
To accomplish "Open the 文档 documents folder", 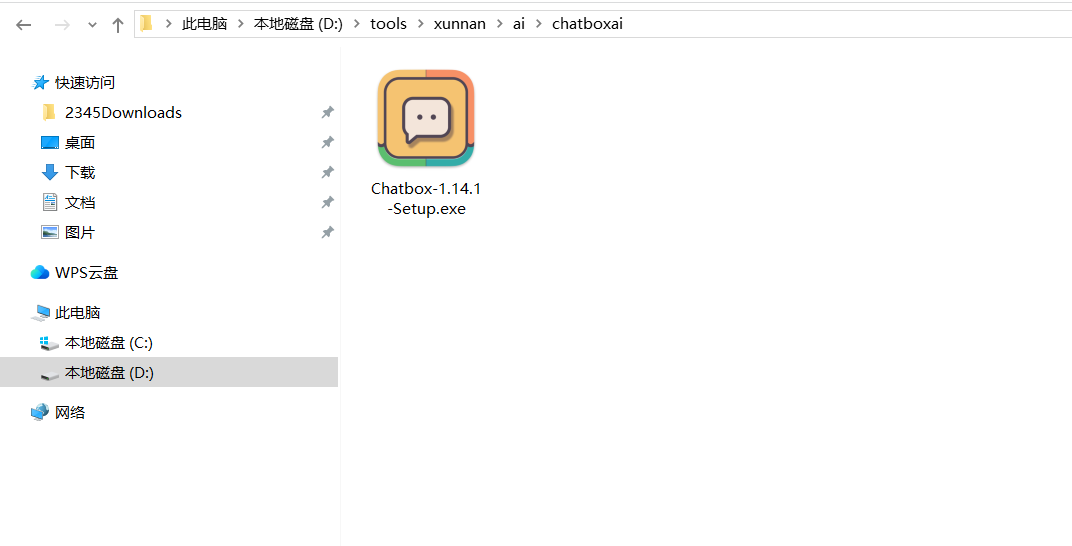I will pyautogui.click(x=79, y=203).
